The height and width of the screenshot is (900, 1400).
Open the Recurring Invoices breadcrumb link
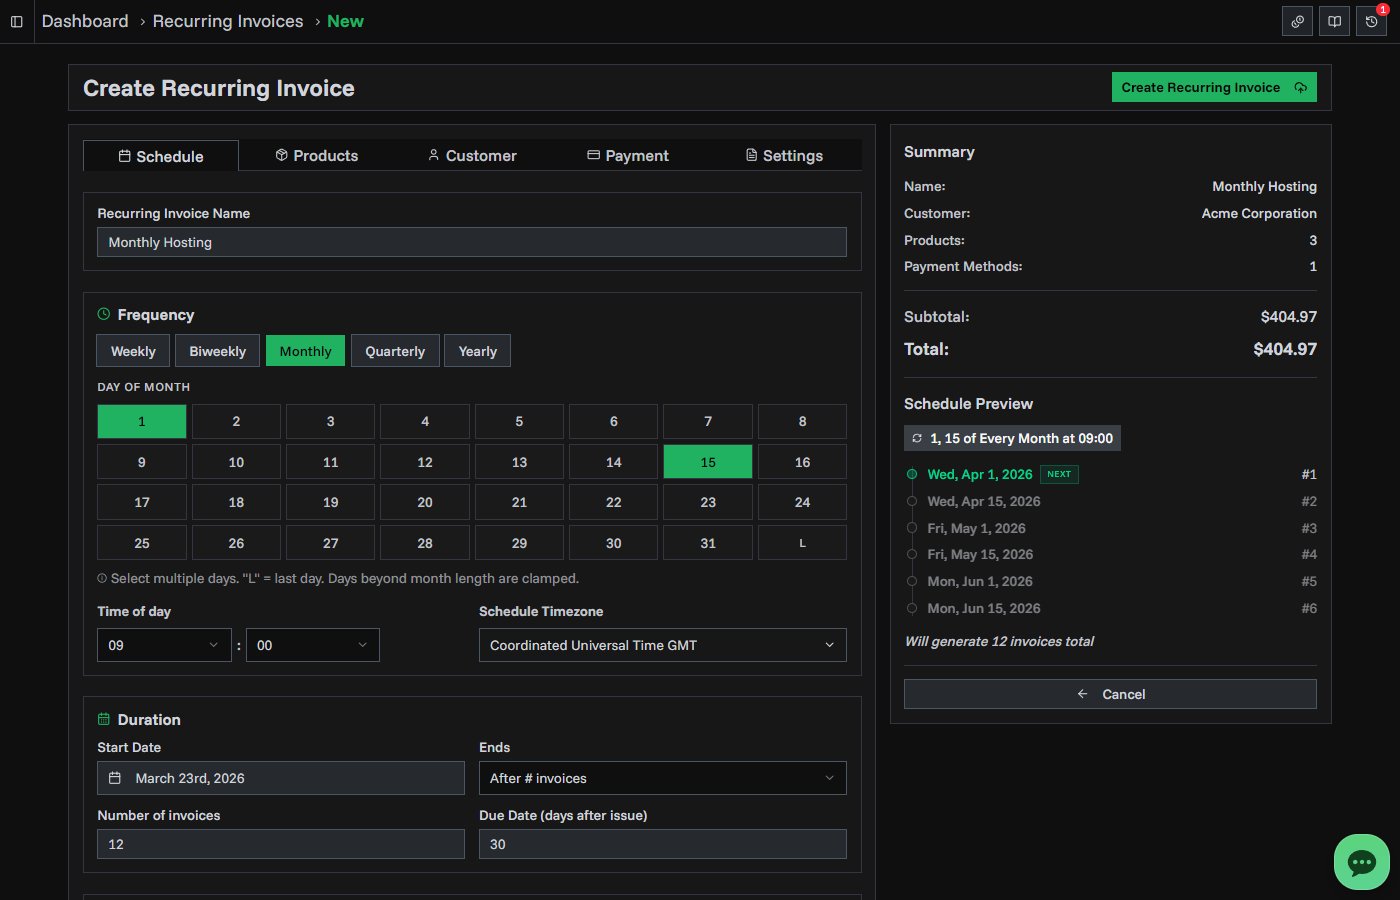[227, 21]
